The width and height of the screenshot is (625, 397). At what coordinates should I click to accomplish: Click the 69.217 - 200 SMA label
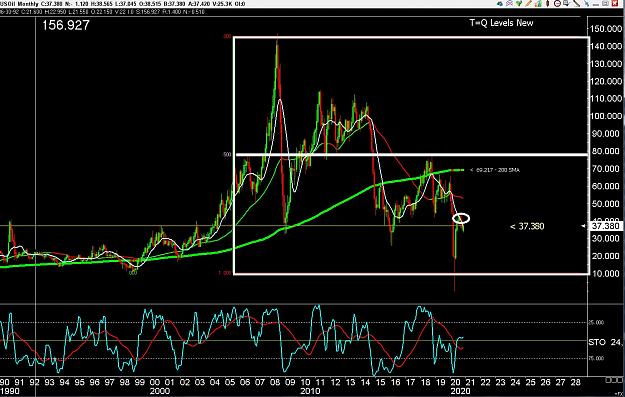click(x=495, y=170)
